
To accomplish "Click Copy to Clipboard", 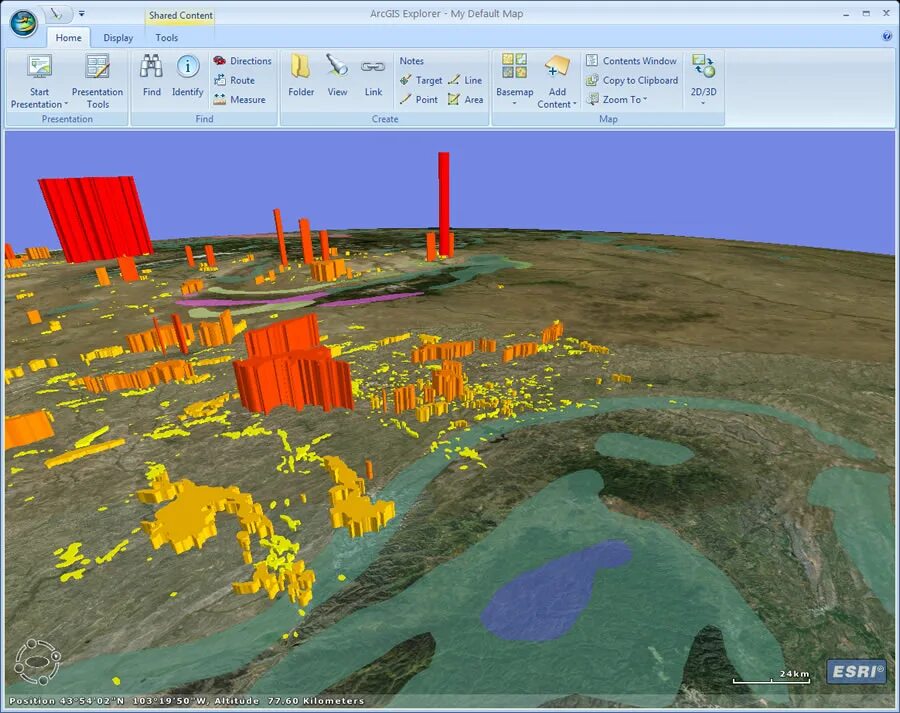I will pos(632,80).
